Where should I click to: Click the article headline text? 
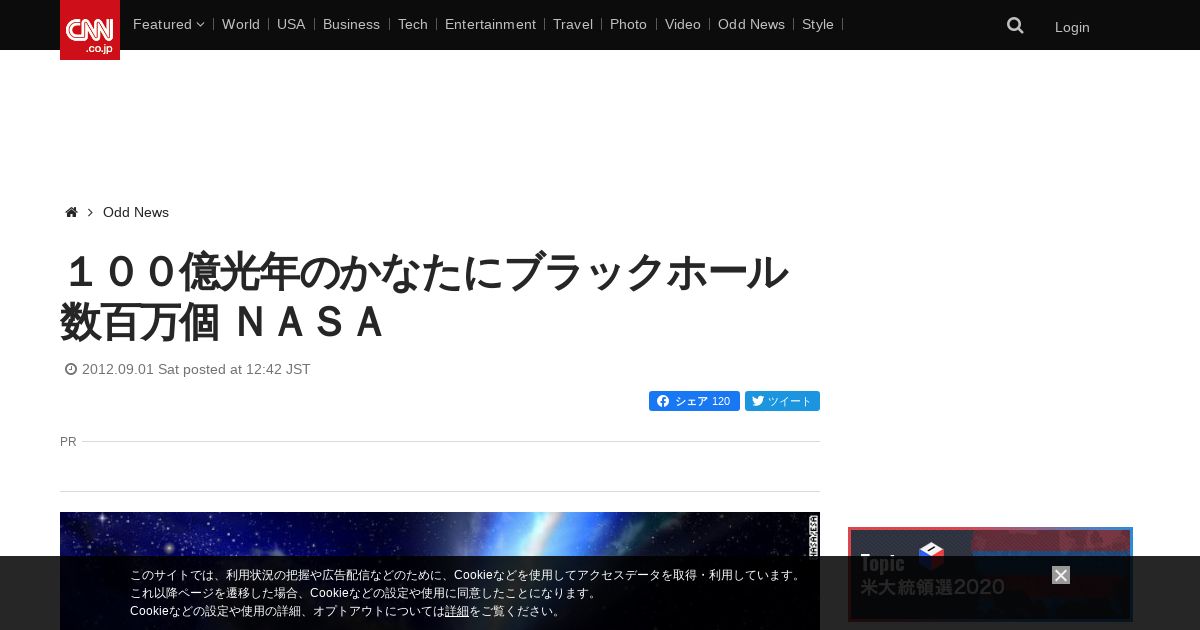tap(424, 297)
